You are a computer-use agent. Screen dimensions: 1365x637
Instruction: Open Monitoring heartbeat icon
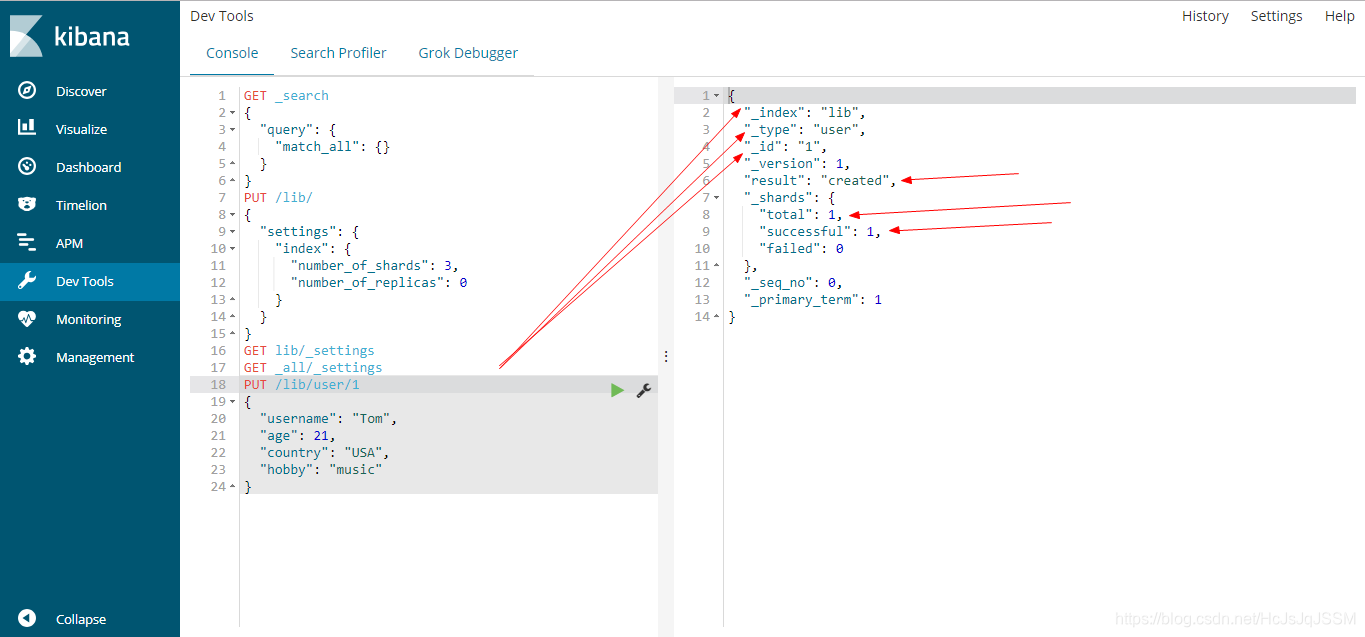[27, 319]
